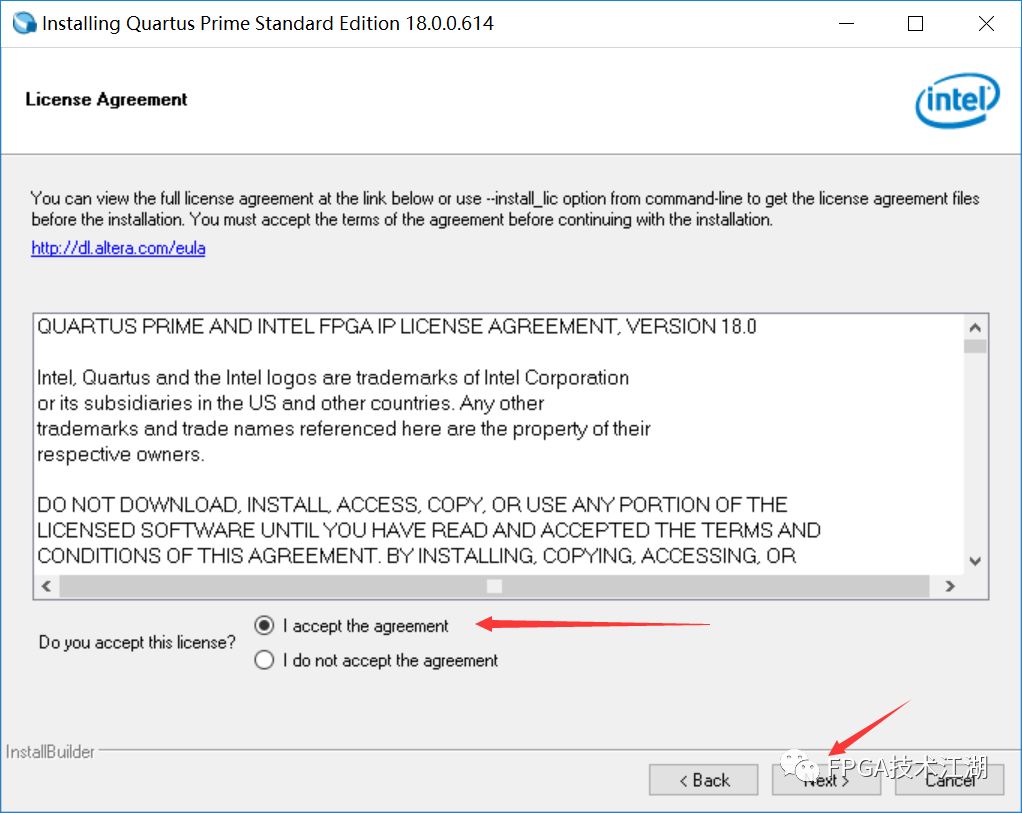Click the line starting "Intel, Quartus and the Intel logos"
Viewport: 1022px width, 813px height.
coord(333,377)
